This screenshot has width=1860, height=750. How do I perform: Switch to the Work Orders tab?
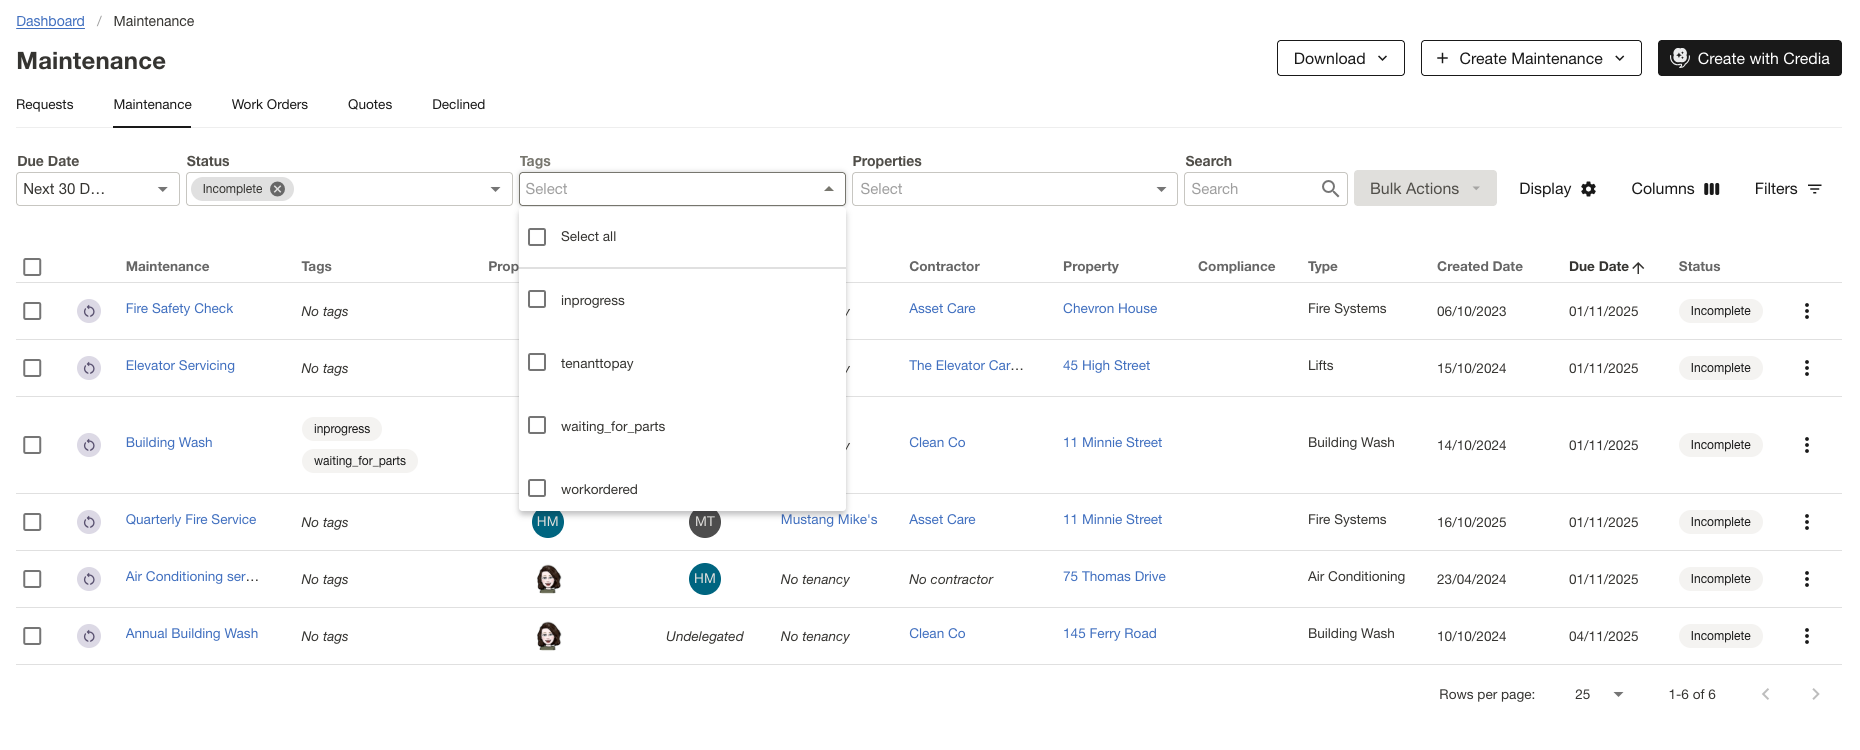(x=269, y=104)
